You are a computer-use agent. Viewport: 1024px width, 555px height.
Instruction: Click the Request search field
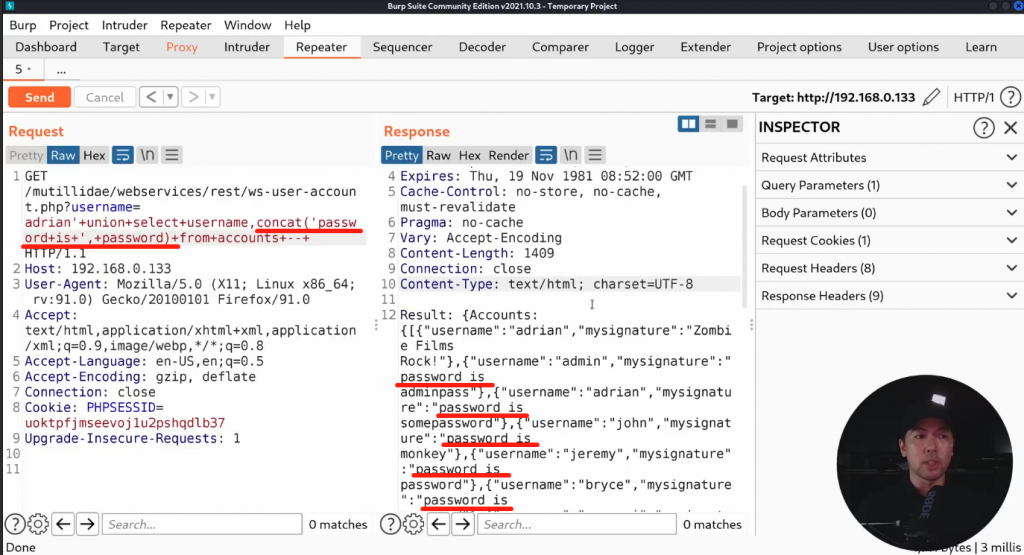(202, 524)
